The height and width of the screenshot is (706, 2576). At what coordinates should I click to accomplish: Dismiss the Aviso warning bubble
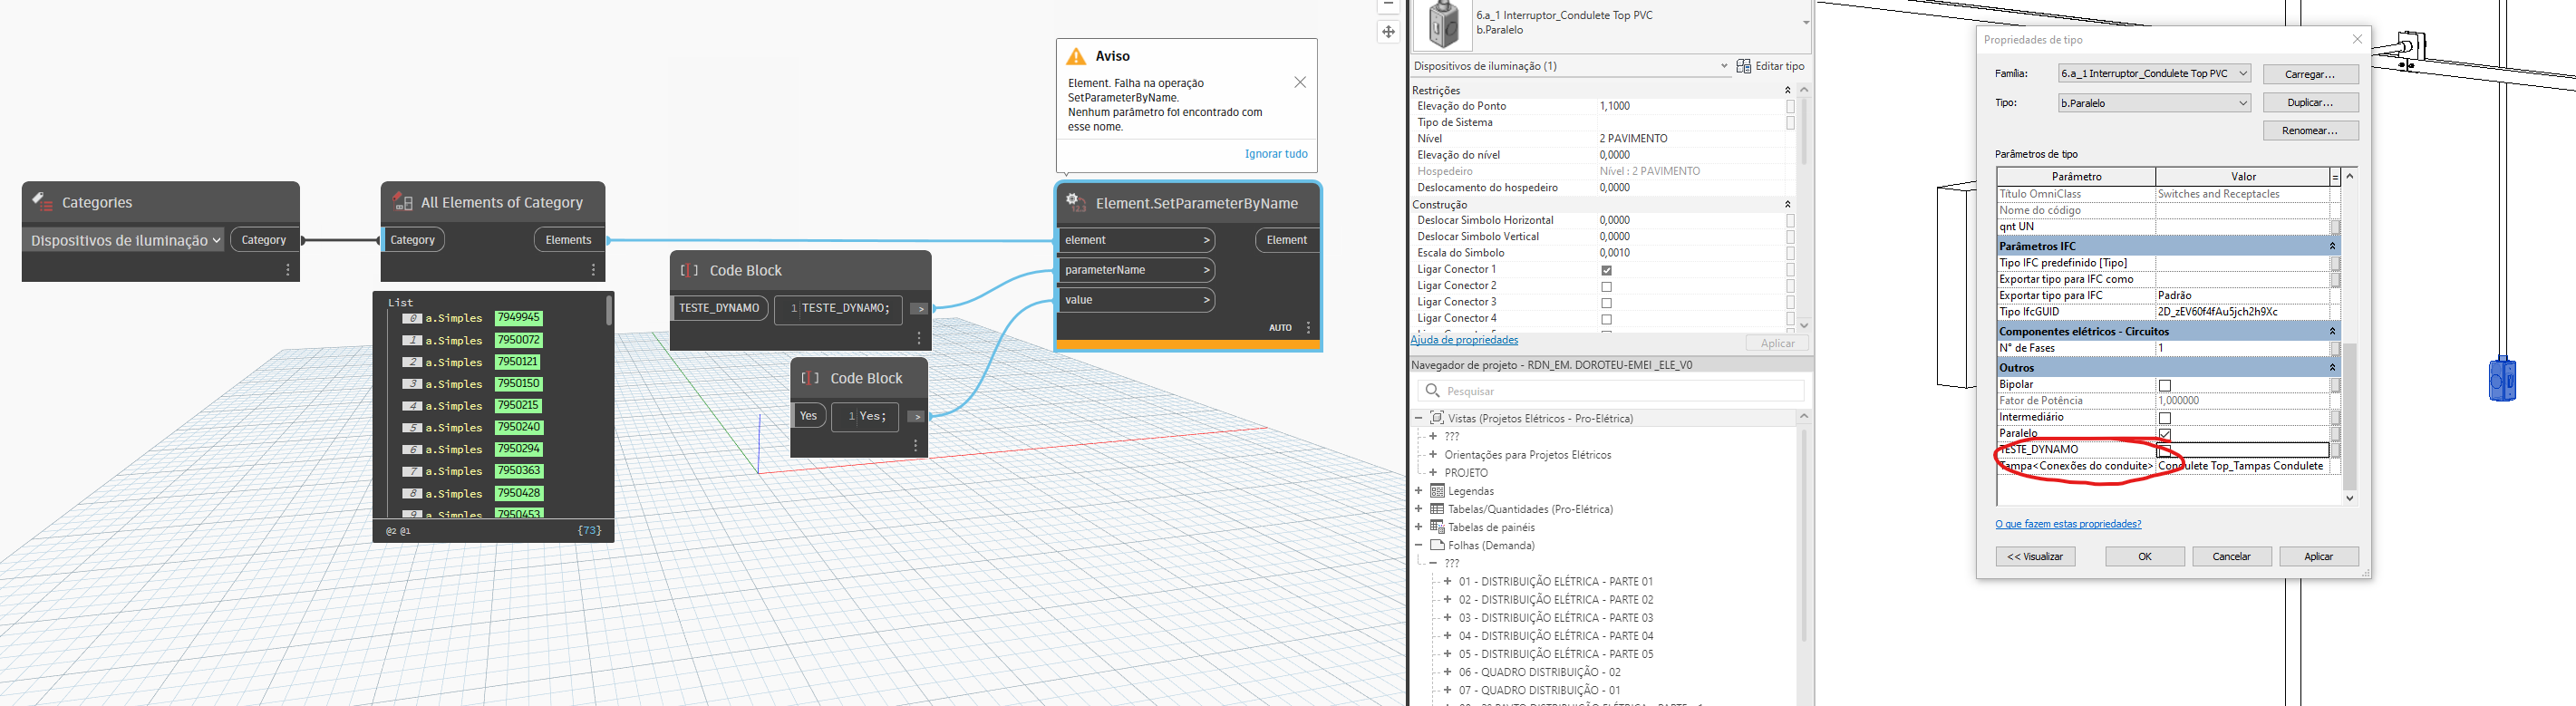(1300, 82)
